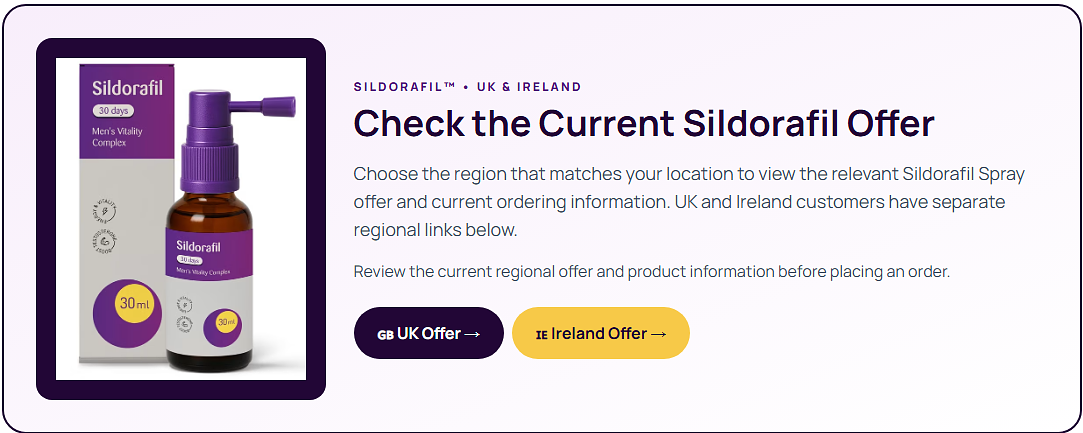Open the Ireland Offer button
The height and width of the screenshot is (433, 1083).
point(601,333)
